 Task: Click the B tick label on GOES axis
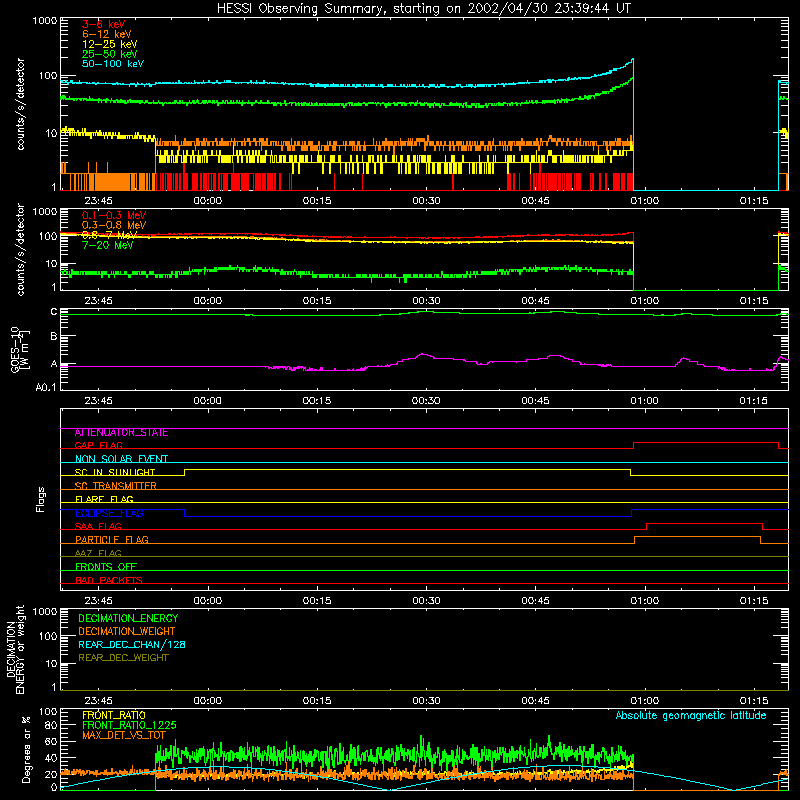[x=54, y=336]
